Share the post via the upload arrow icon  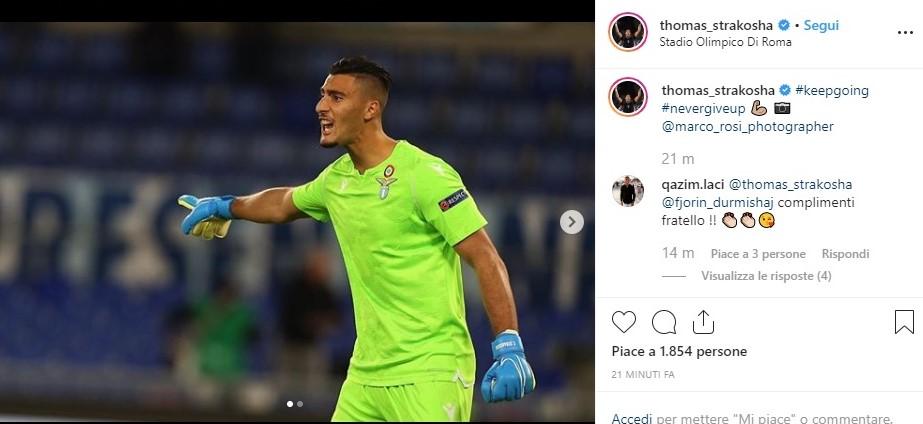(703, 322)
